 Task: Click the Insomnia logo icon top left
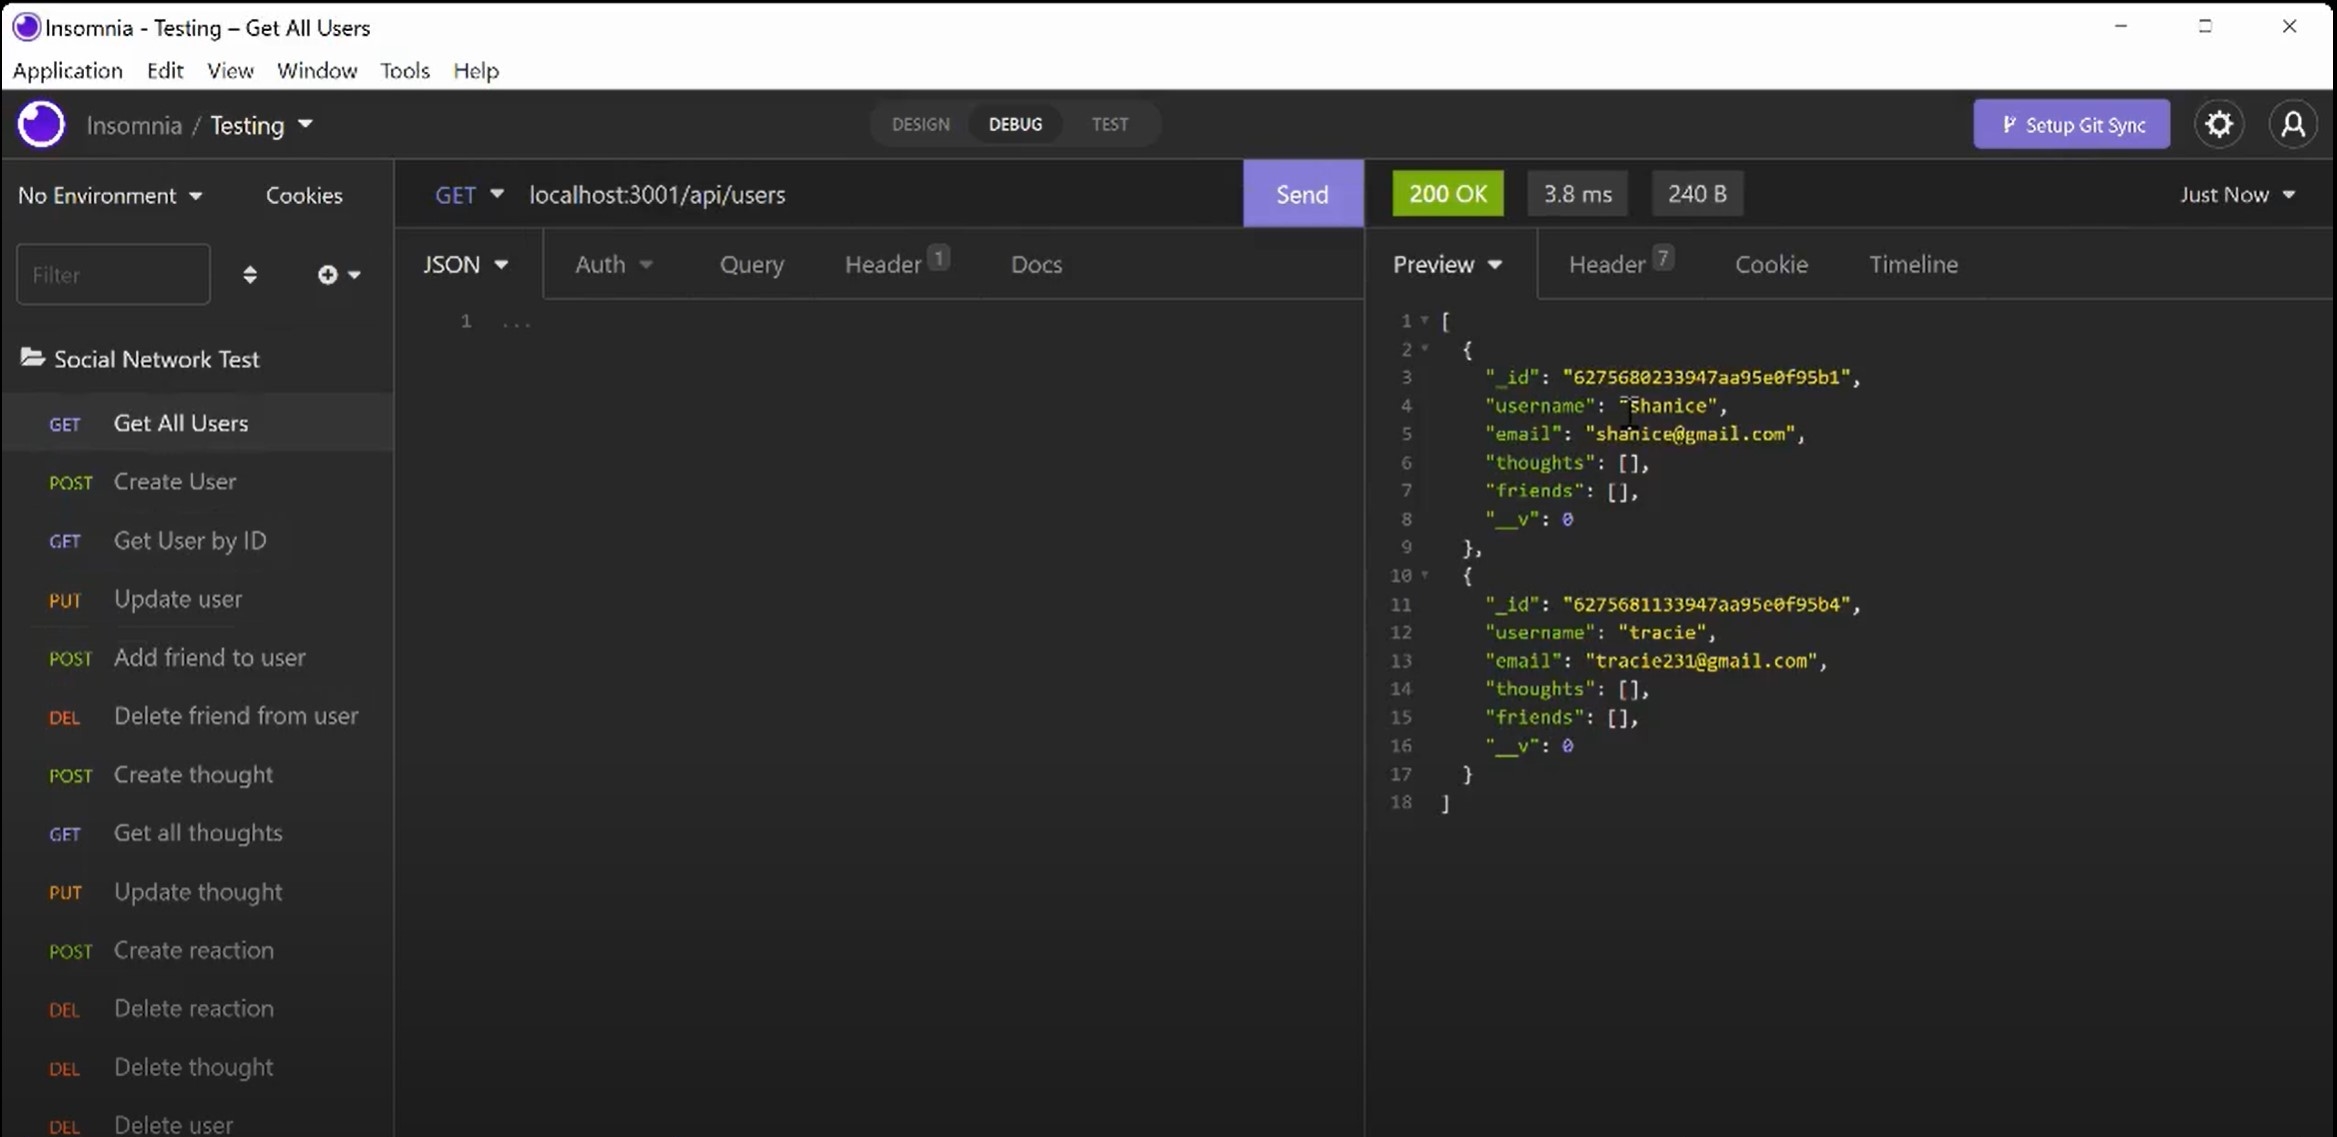[x=40, y=124]
